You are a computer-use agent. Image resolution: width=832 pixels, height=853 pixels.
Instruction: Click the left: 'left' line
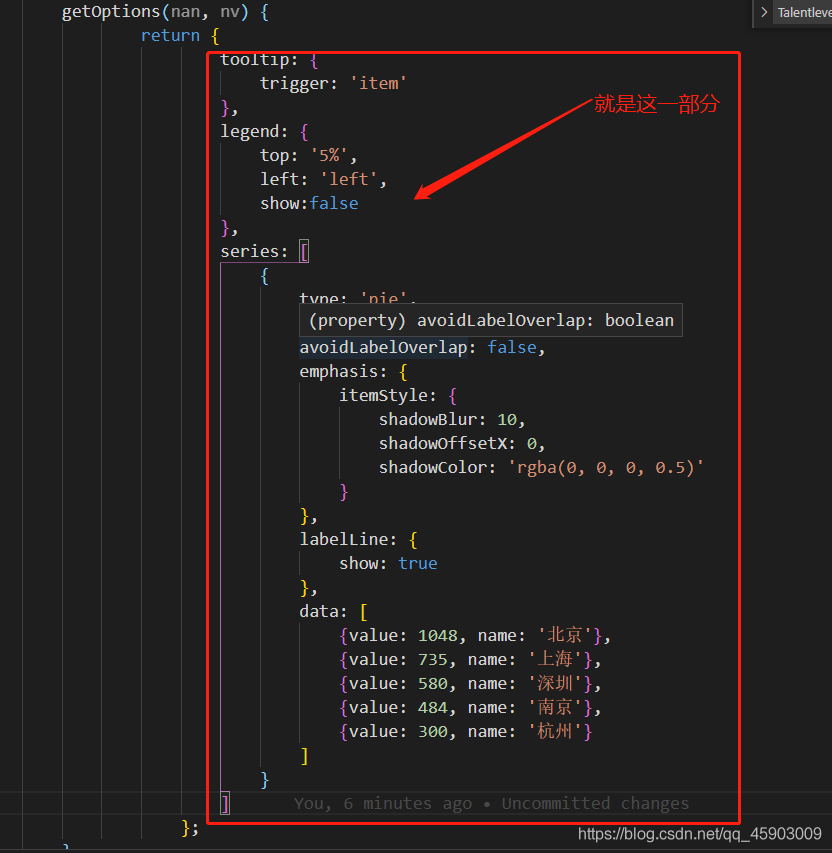coord(323,180)
